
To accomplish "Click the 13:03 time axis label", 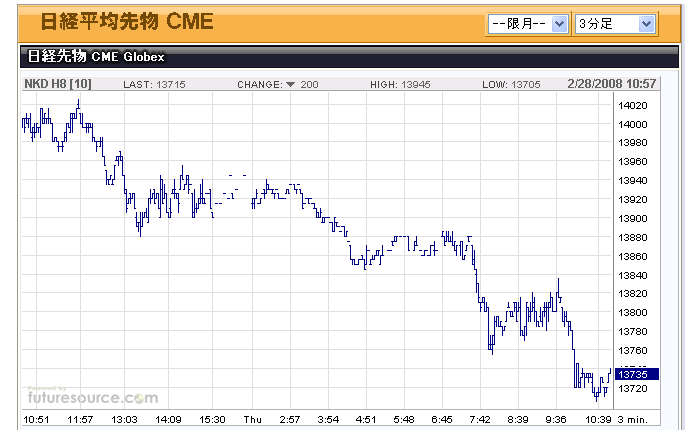I will [124, 419].
